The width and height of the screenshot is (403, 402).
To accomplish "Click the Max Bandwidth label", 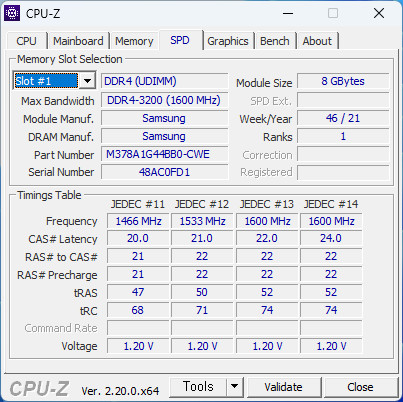I will click(58, 101).
